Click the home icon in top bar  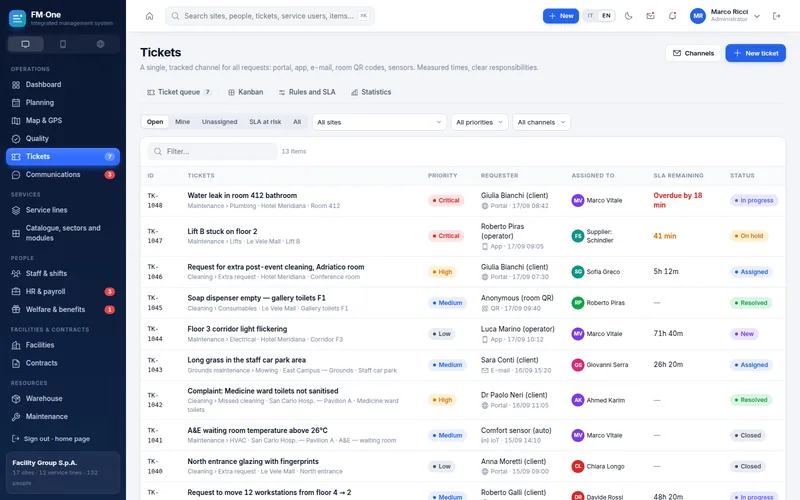pos(149,16)
